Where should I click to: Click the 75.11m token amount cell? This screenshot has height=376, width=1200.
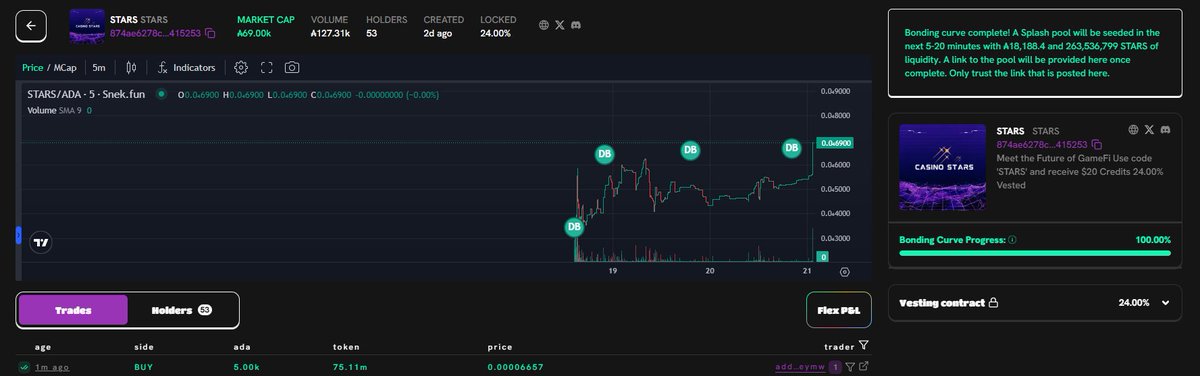[350, 368]
